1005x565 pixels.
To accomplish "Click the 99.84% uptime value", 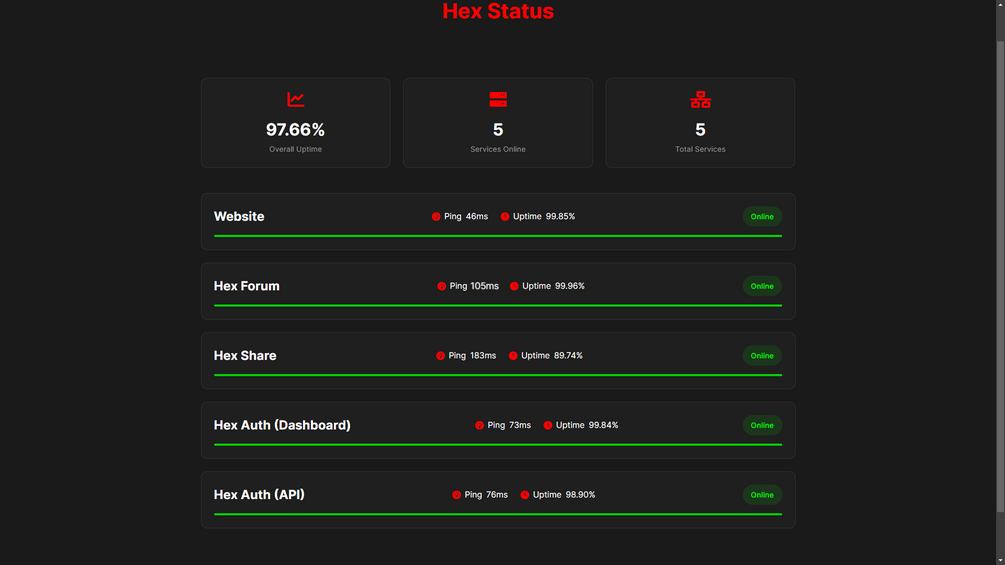I will pos(604,425).
